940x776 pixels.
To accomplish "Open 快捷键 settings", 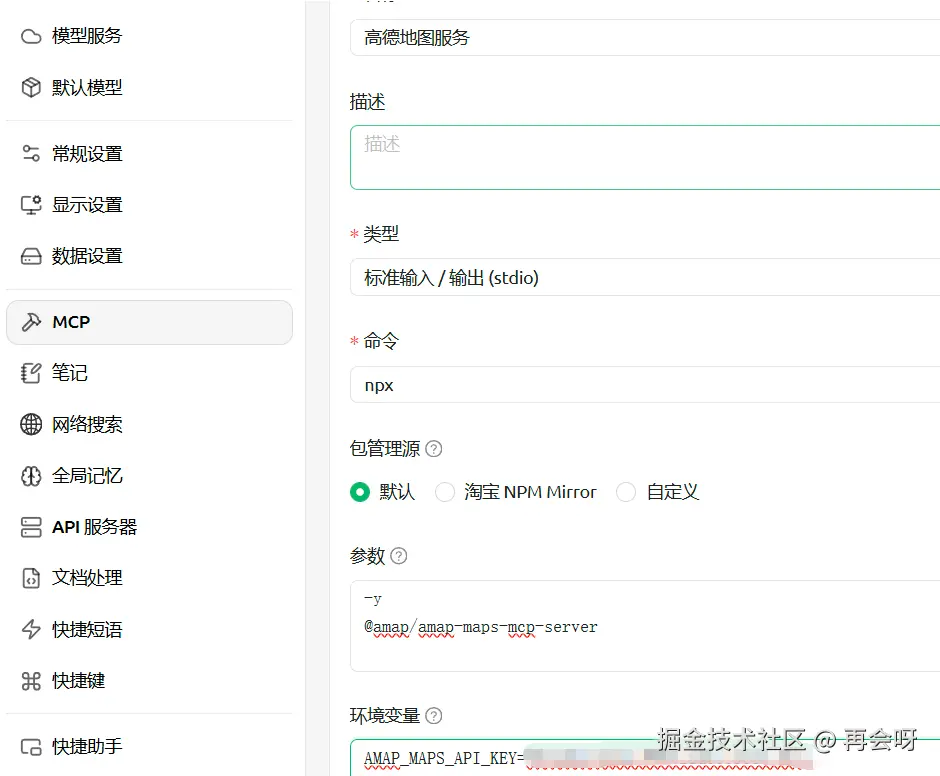I will [149, 681].
